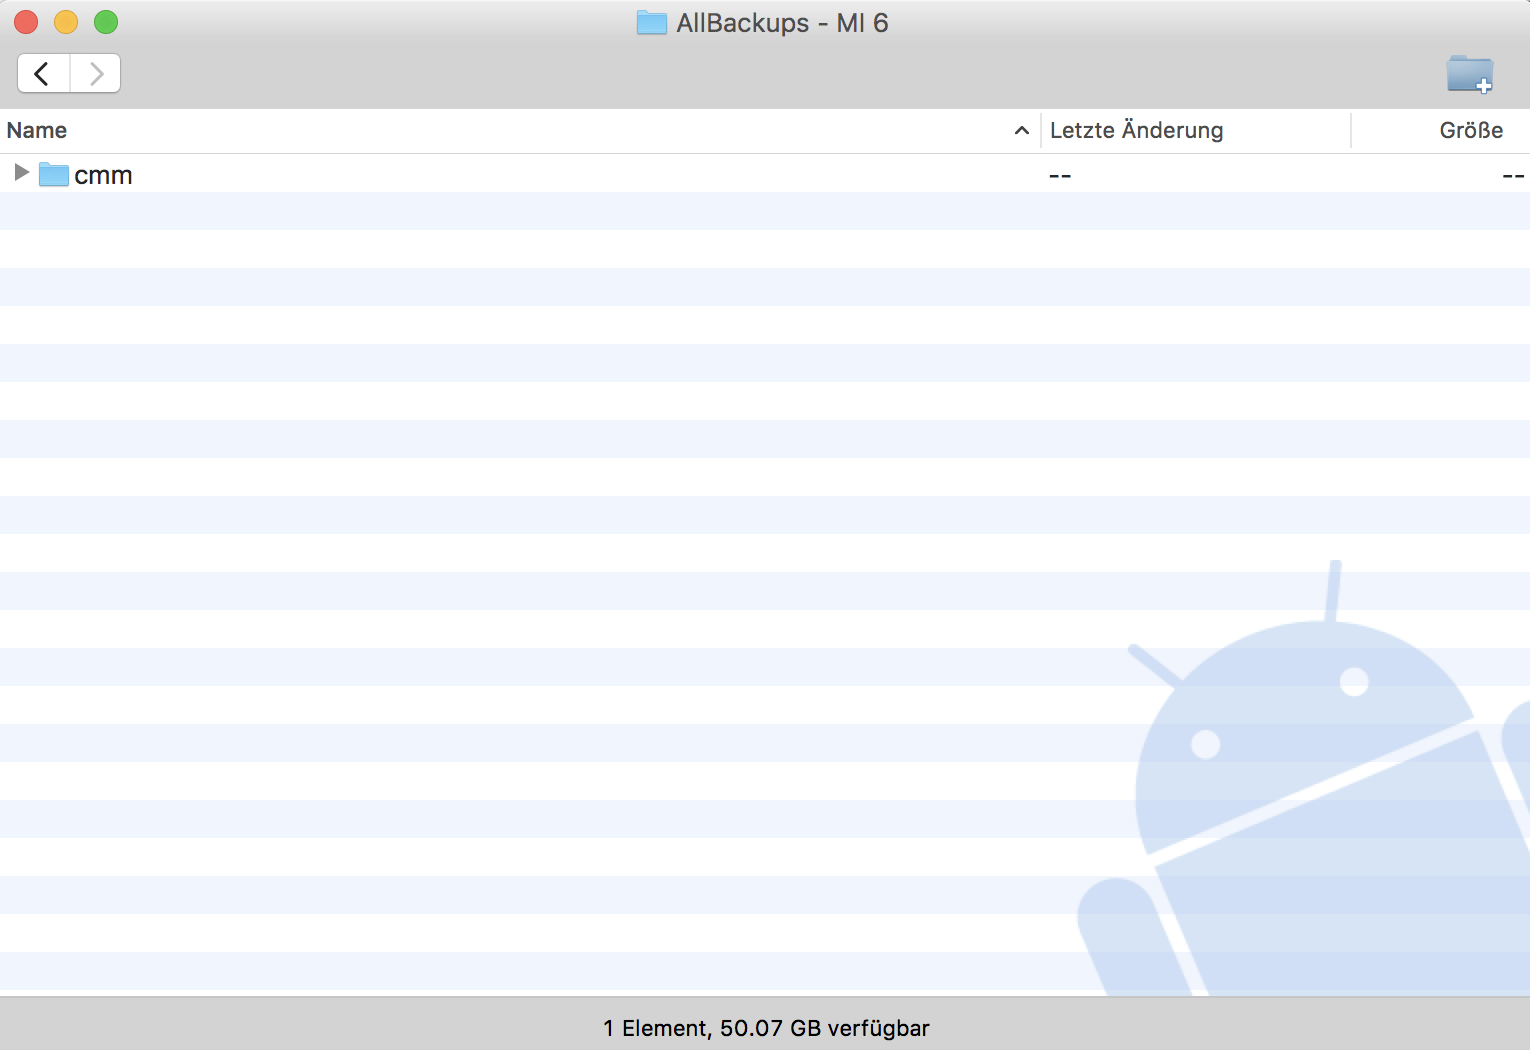Sort by Letzte Änderung column
The width and height of the screenshot is (1530, 1050).
pyautogui.click(x=1136, y=131)
